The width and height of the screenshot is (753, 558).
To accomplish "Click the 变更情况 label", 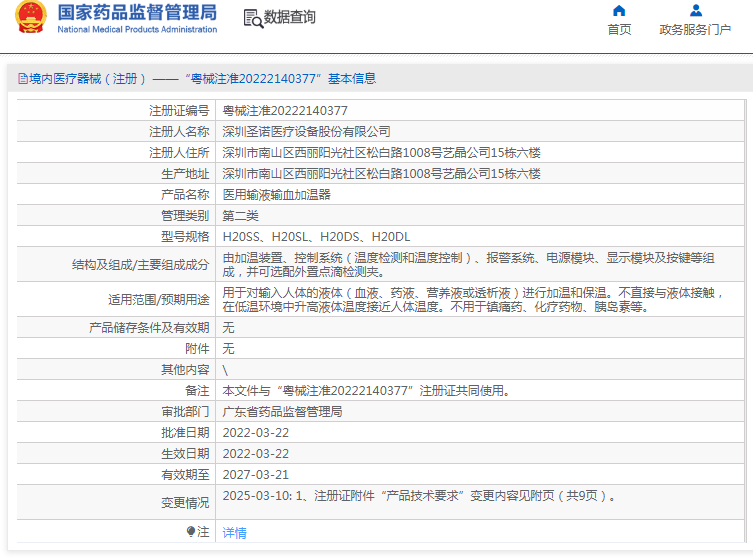I will [x=185, y=503].
